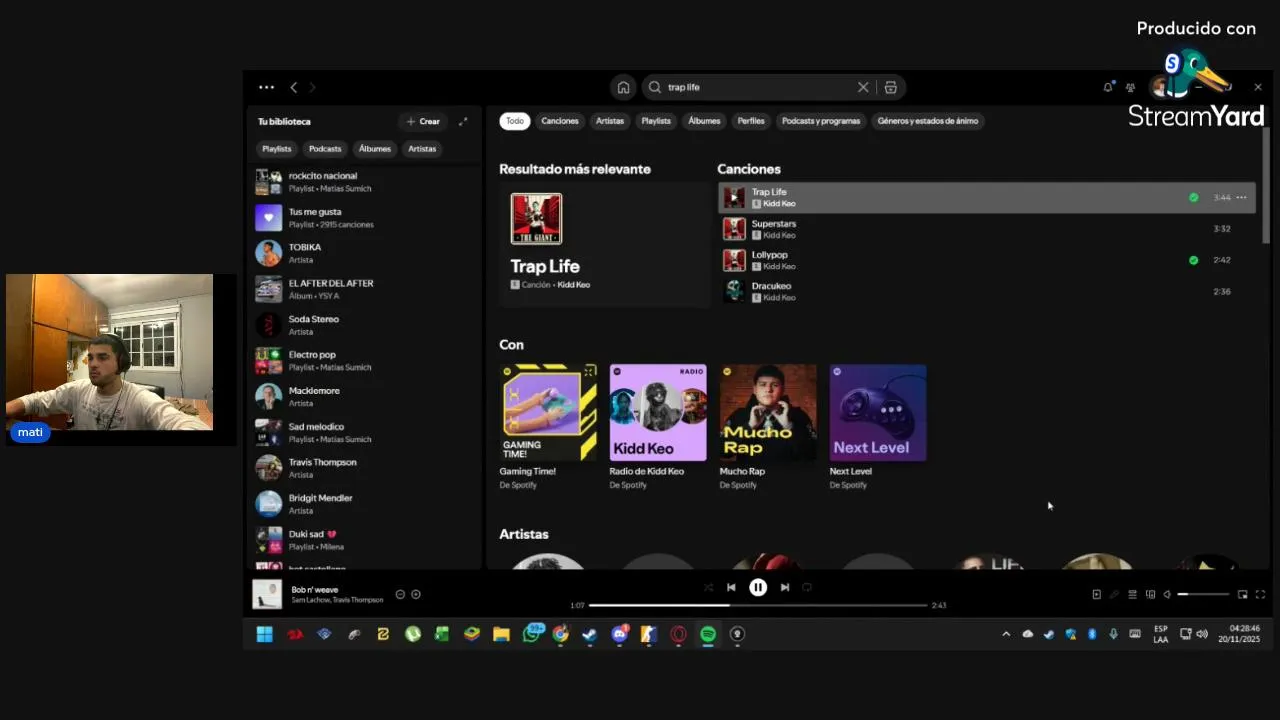The image size is (1280, 720).
Task: Adjust the volume slider
Action: [x=1203, y=594]
